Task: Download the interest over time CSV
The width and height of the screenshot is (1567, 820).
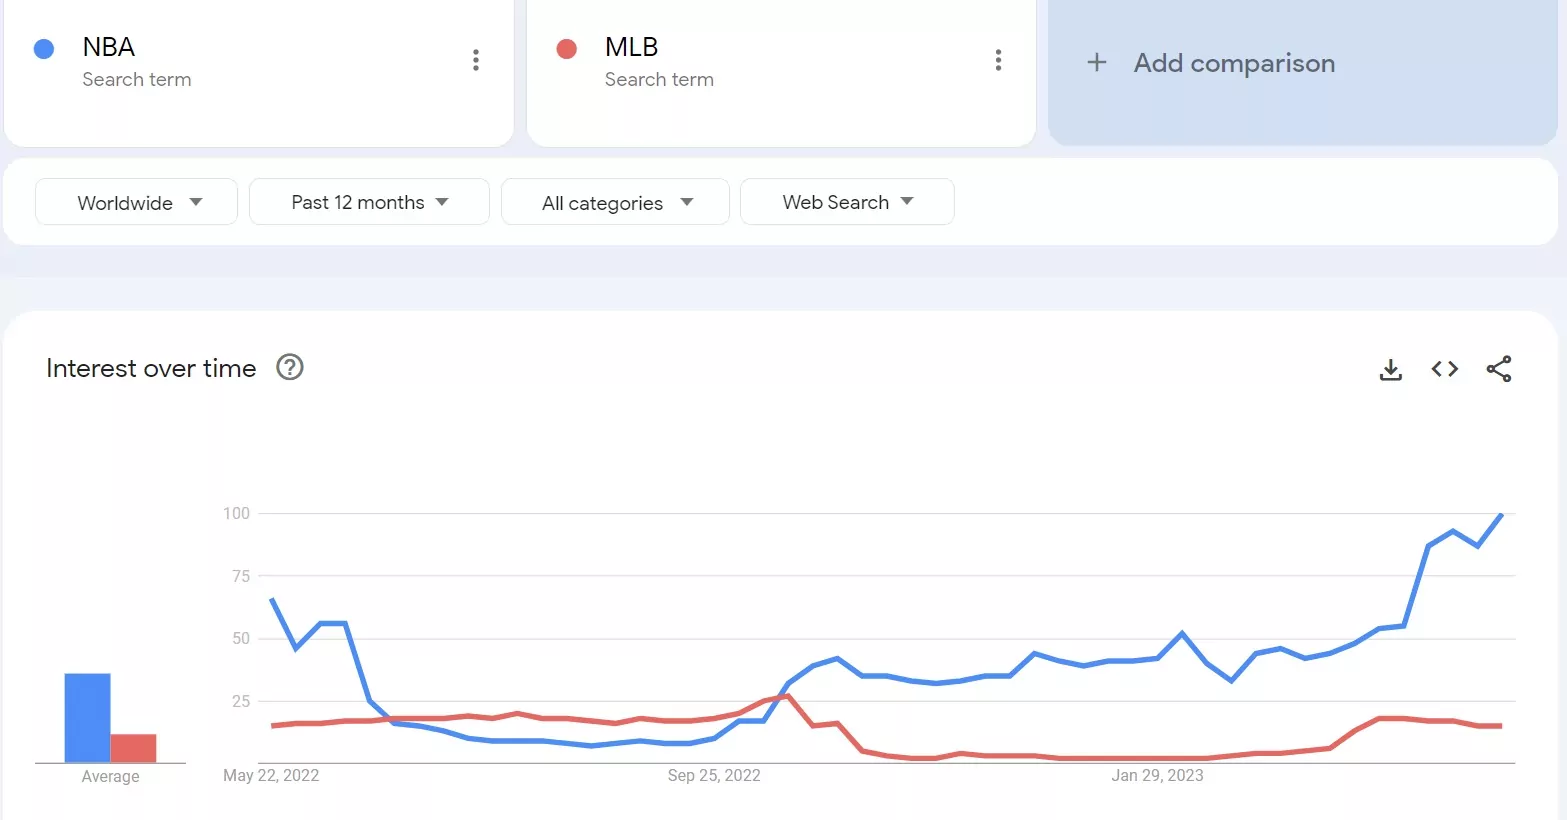Action: tap(1390, 370)
